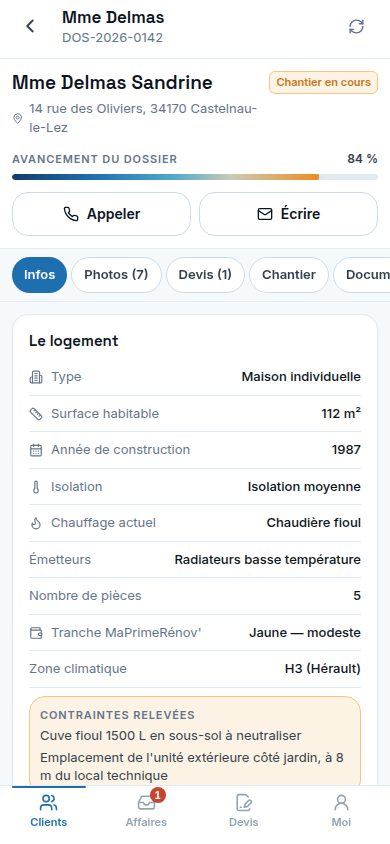
Task: Open the Clients section in bottom navigation
Action: pos(48,811)
